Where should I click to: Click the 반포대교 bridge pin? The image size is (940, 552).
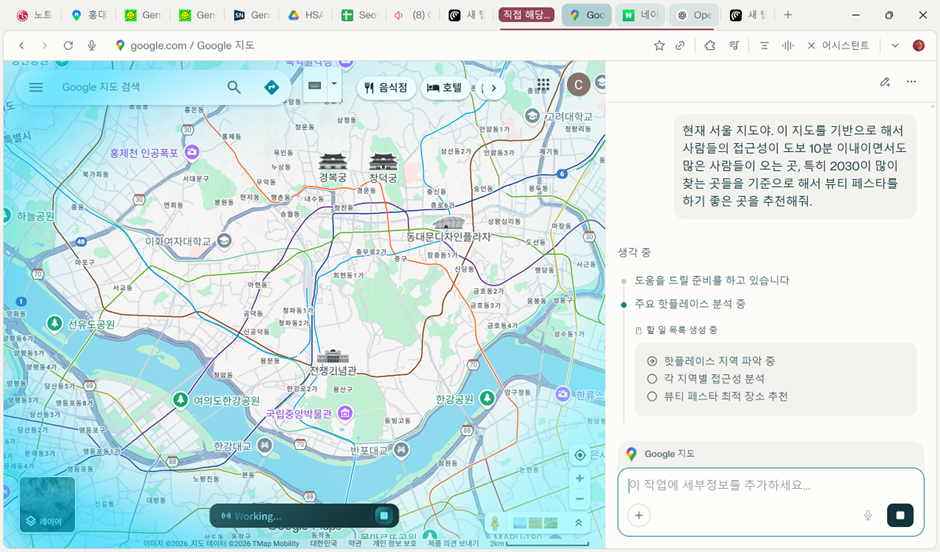pos(401,450)
